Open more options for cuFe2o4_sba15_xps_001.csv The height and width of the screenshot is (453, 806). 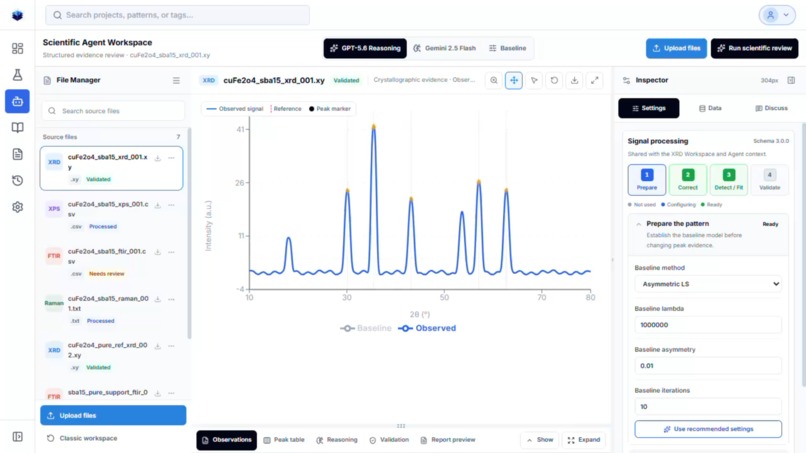[x=171, y=205]
